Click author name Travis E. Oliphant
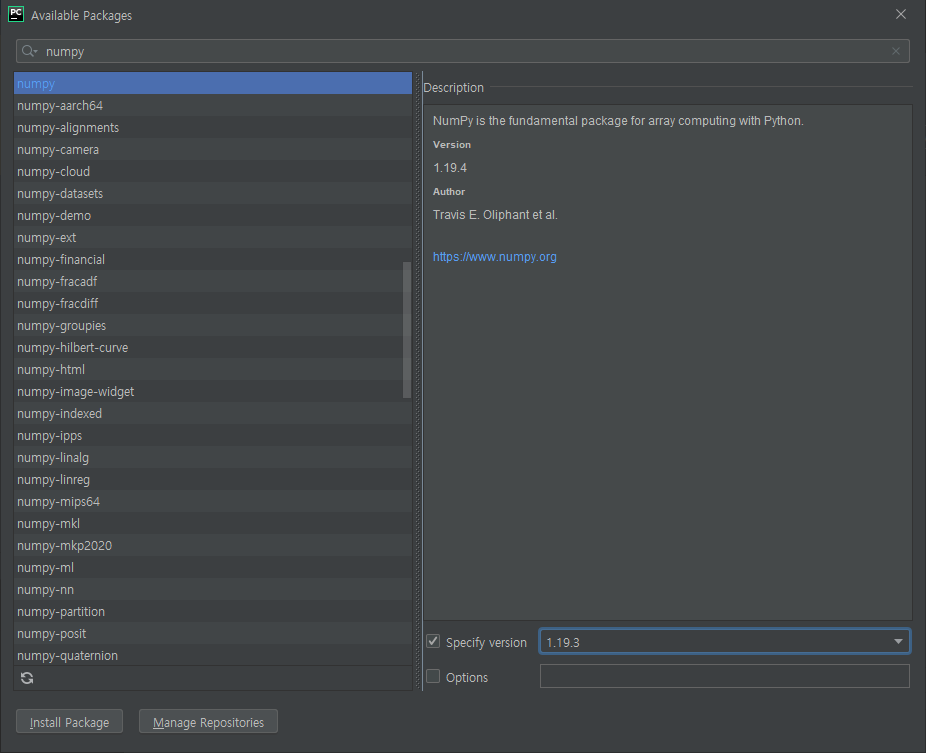Screen dimensions: 926x753 tap(495, 215)
